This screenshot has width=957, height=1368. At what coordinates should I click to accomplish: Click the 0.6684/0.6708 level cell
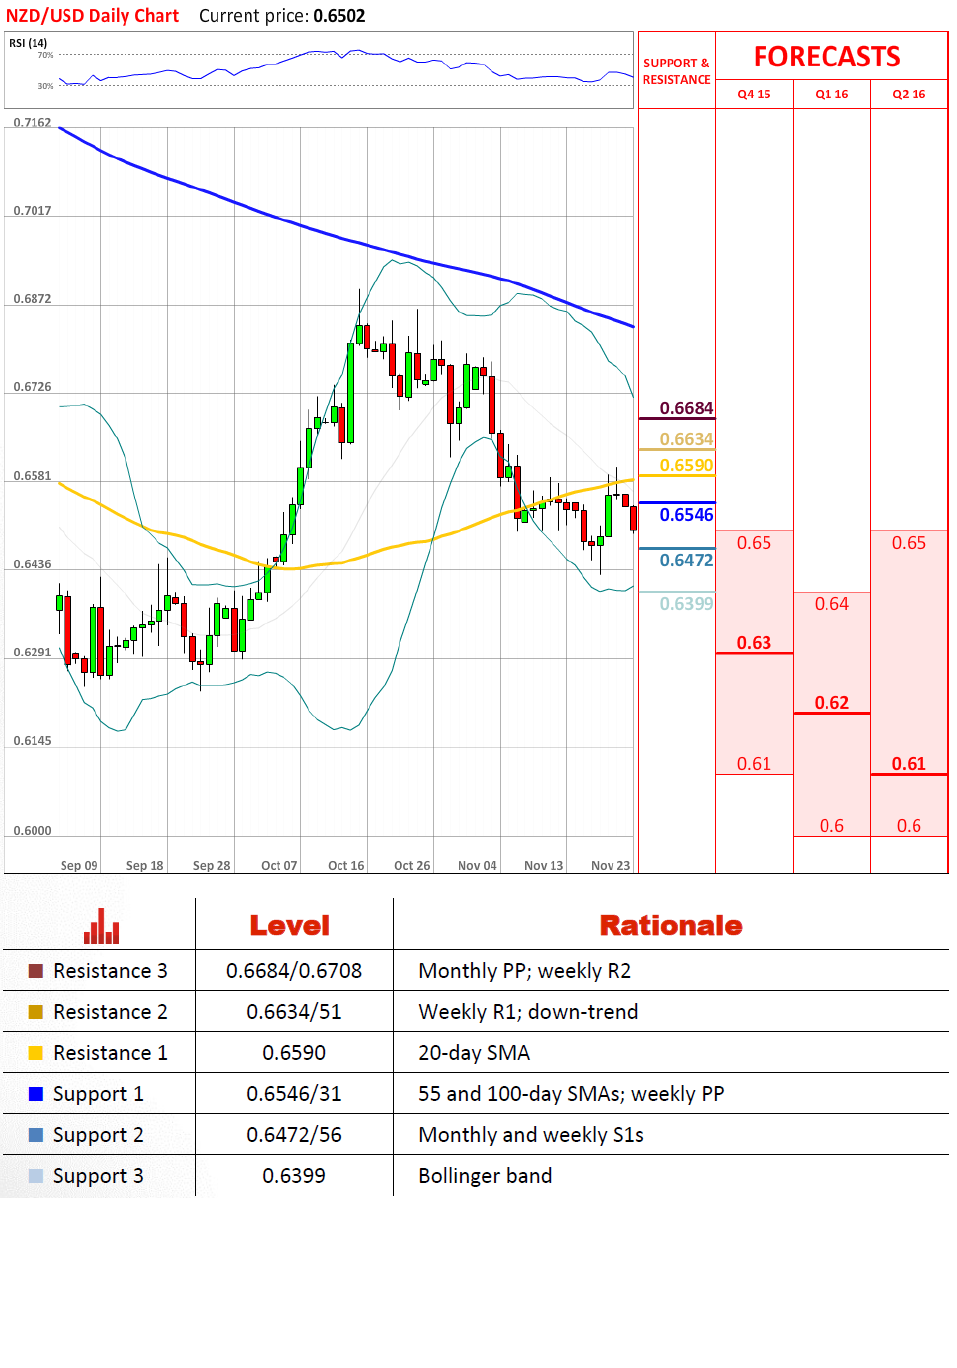pyautogui.click(x=294, y=971)
